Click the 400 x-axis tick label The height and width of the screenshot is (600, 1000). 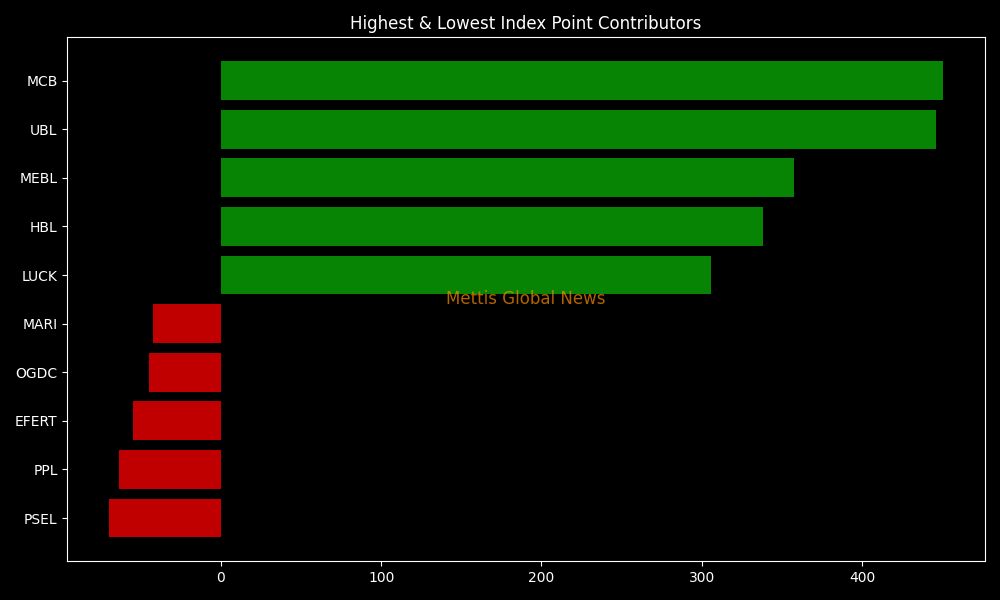click(862, 577)
